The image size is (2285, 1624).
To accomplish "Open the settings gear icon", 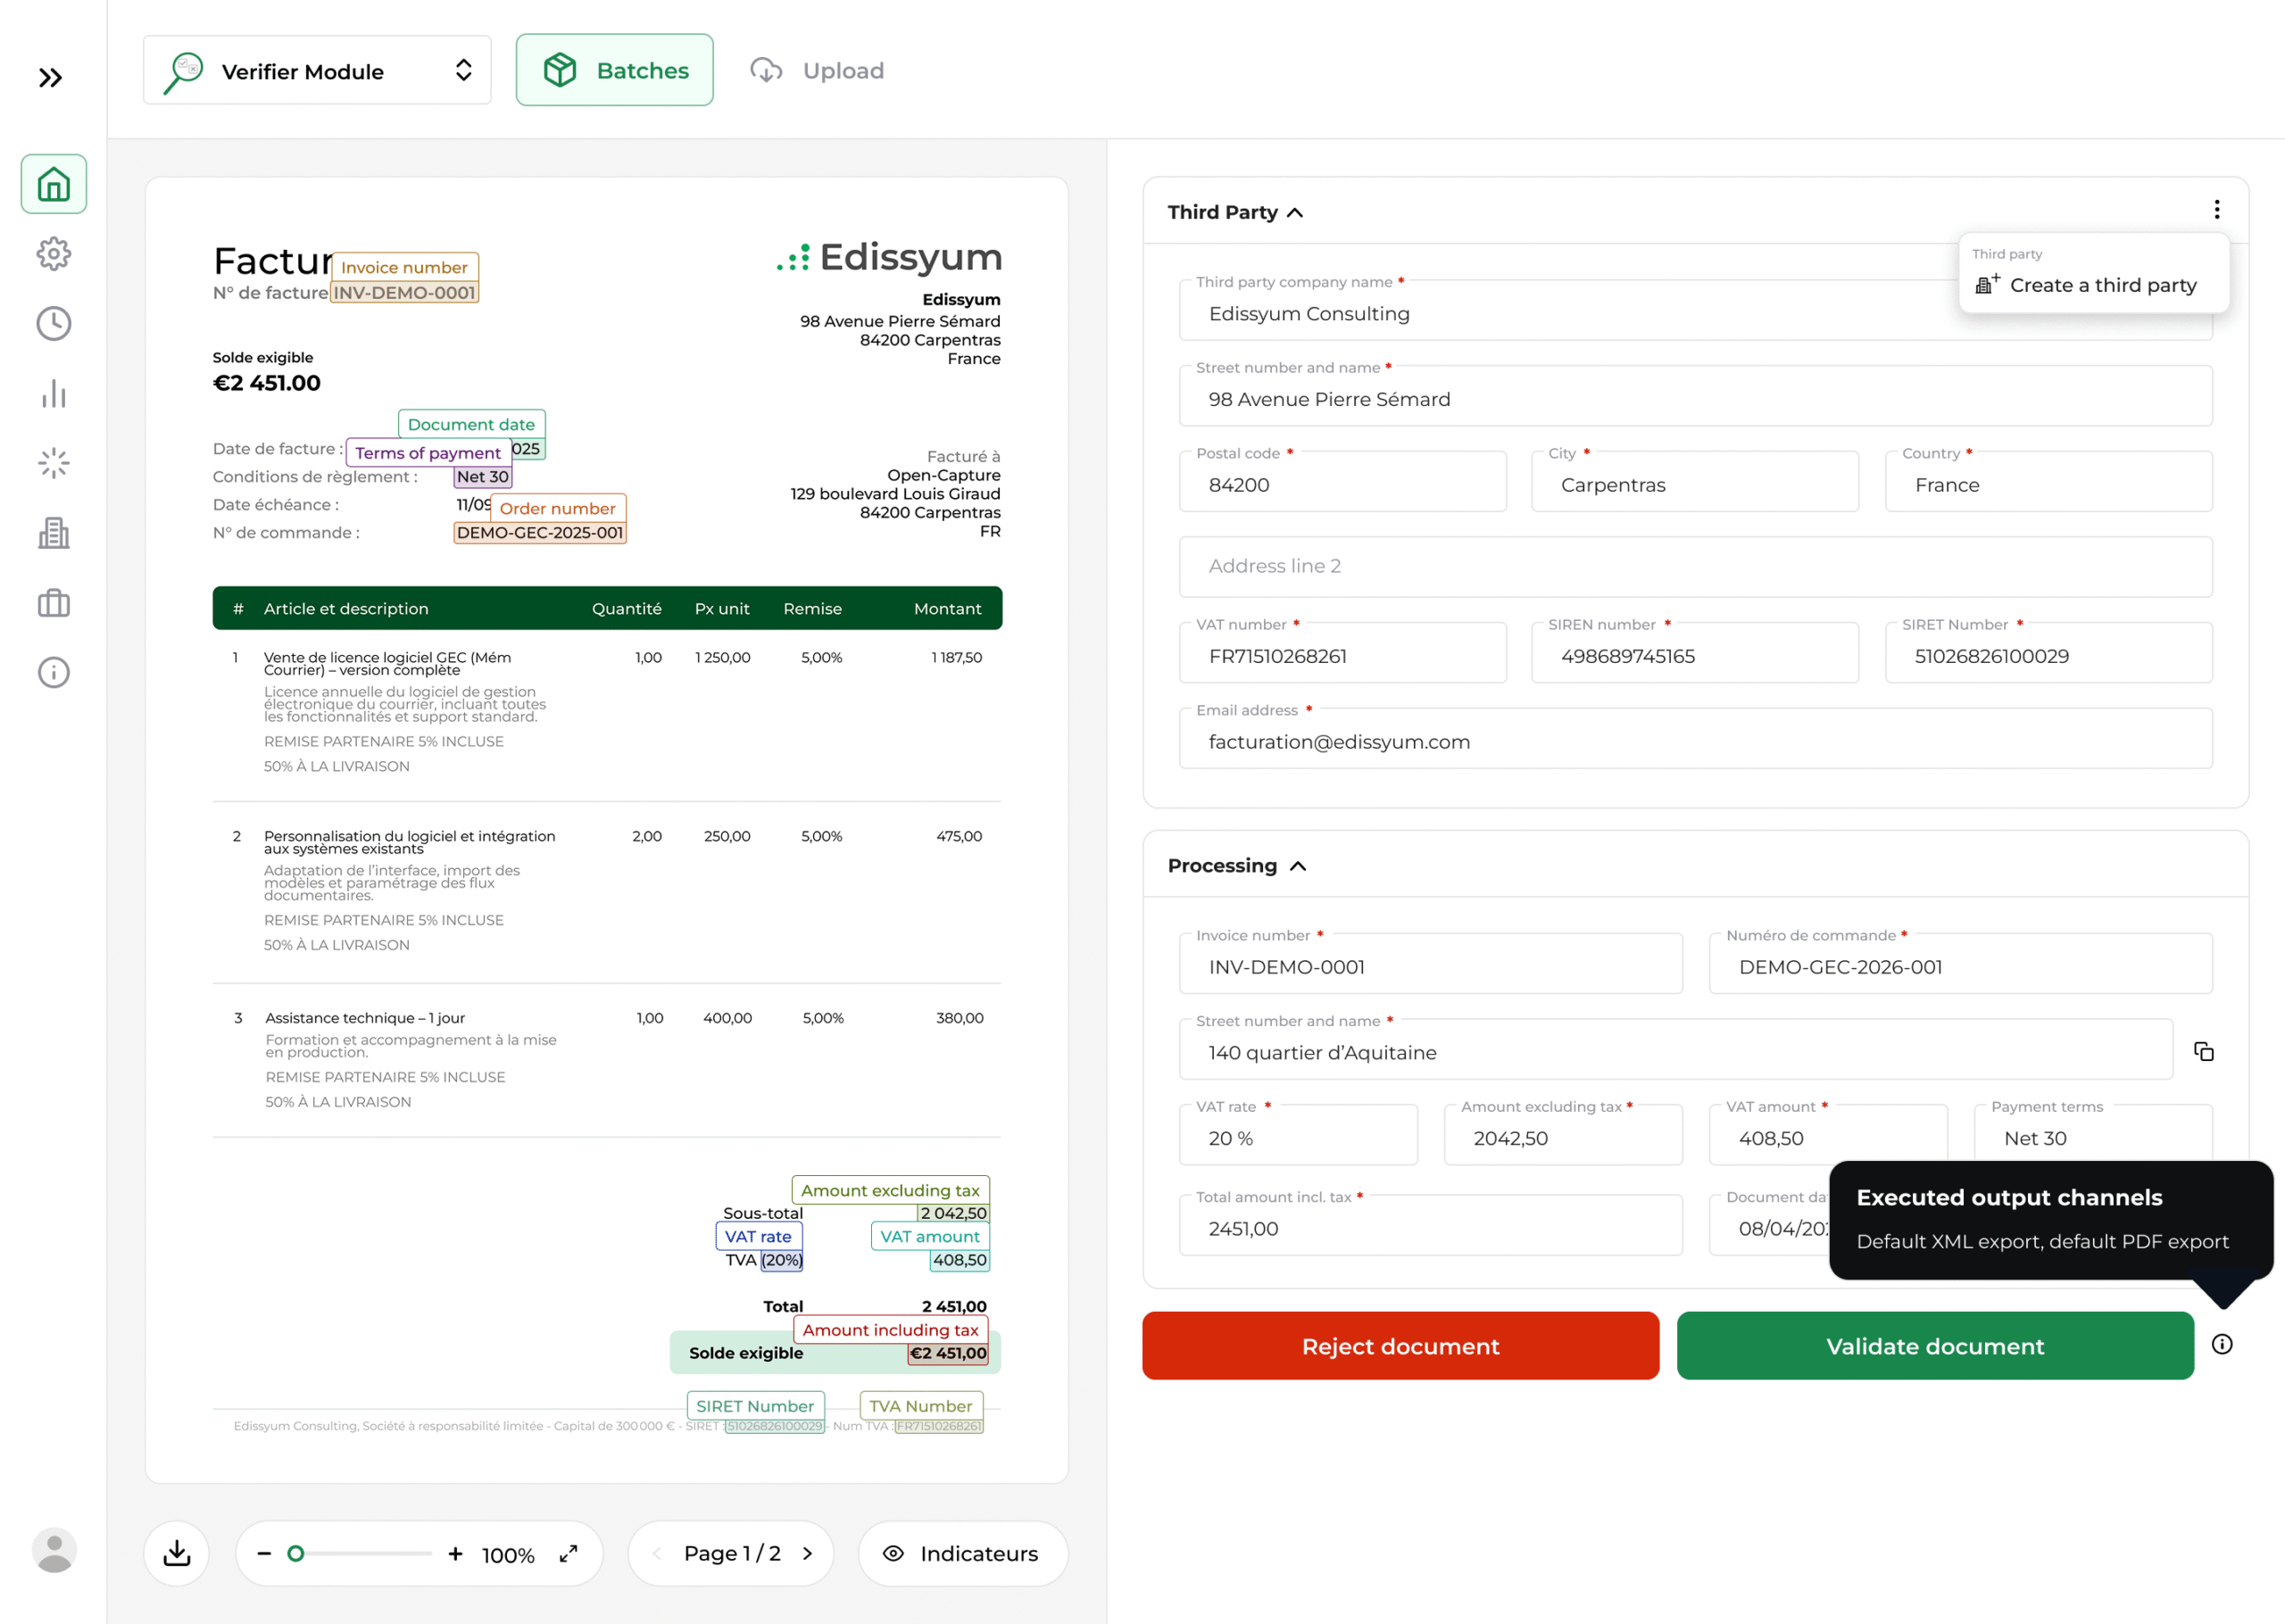I will click(53, 253).
